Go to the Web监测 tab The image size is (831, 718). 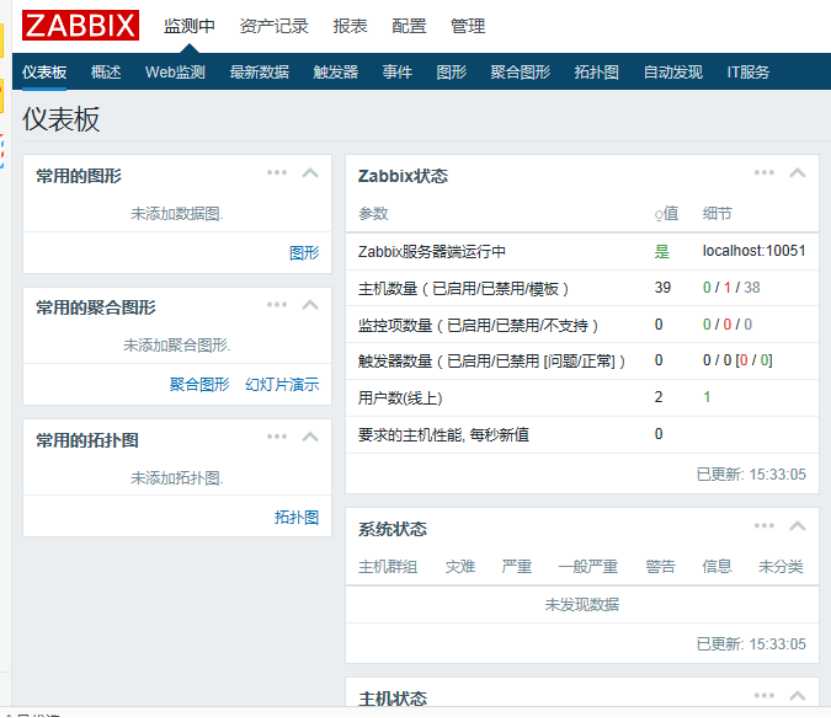click(x=175, y=72)
